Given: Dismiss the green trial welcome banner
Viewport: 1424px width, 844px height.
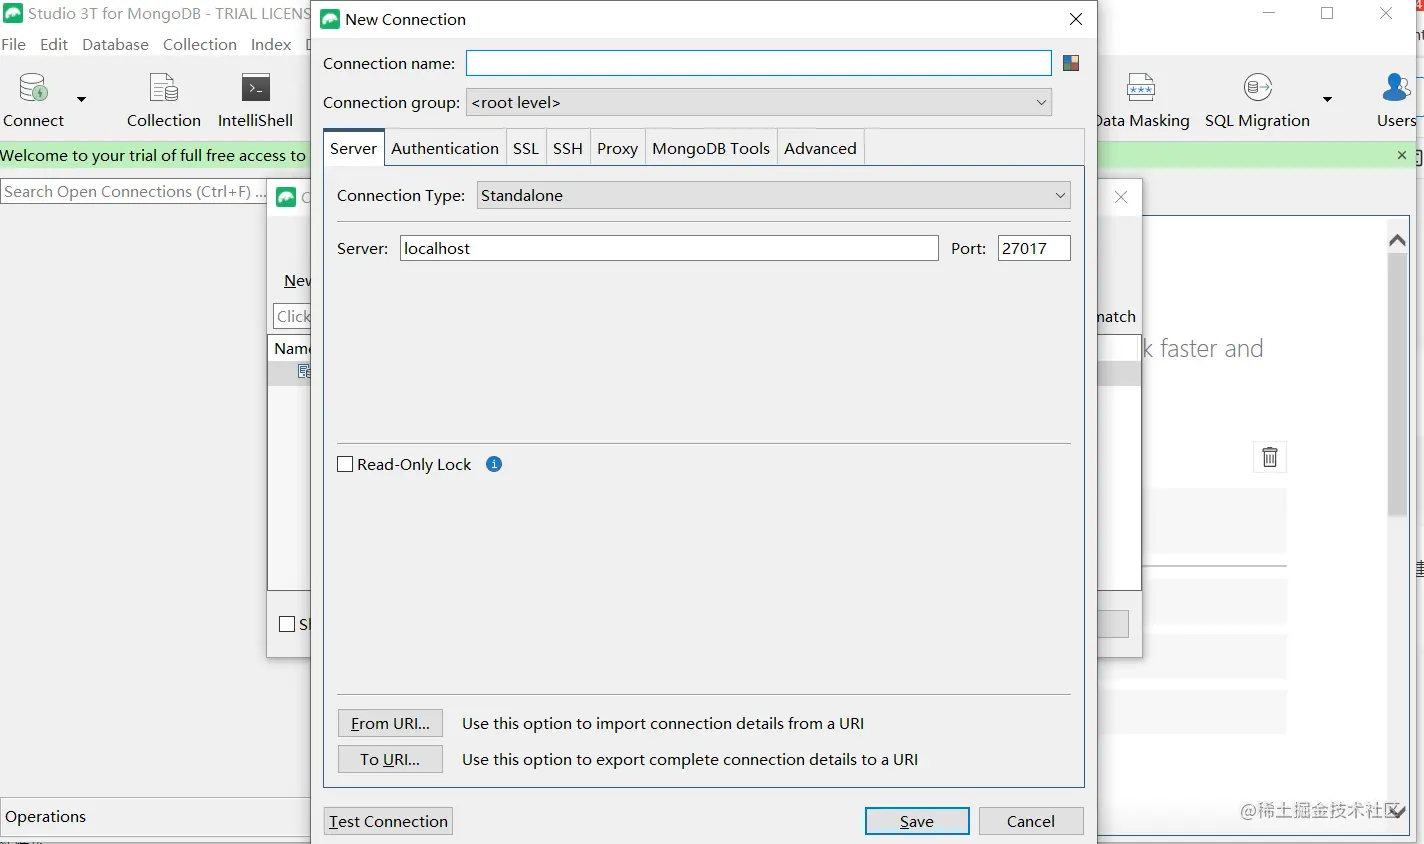Looking at the screenshot, I should point(1402,155).
